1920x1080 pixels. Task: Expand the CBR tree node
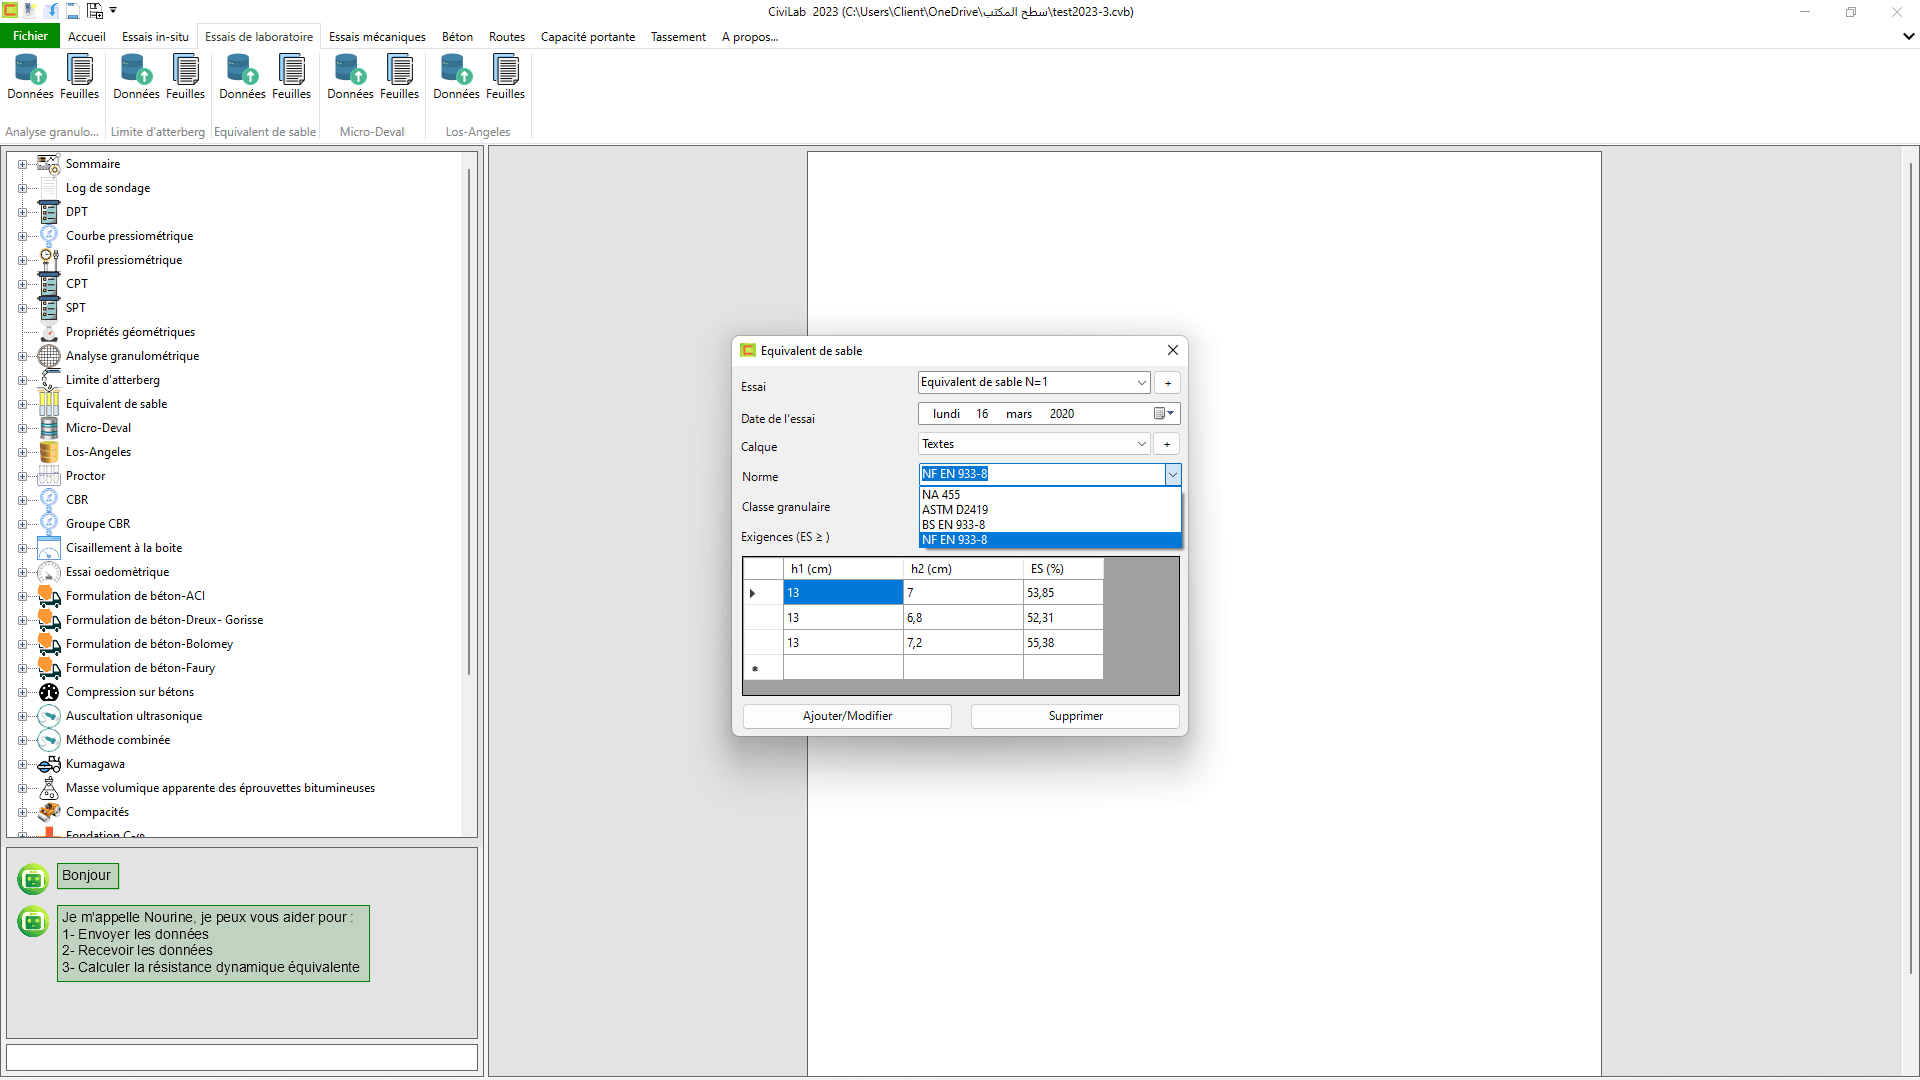22,500
